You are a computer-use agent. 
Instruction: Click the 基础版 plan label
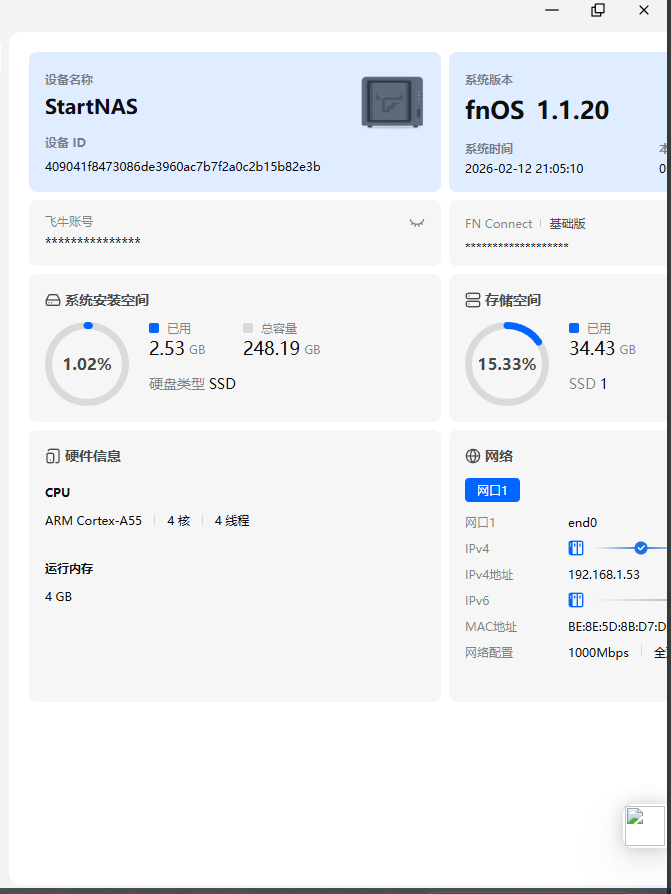(x=567, y=224)
